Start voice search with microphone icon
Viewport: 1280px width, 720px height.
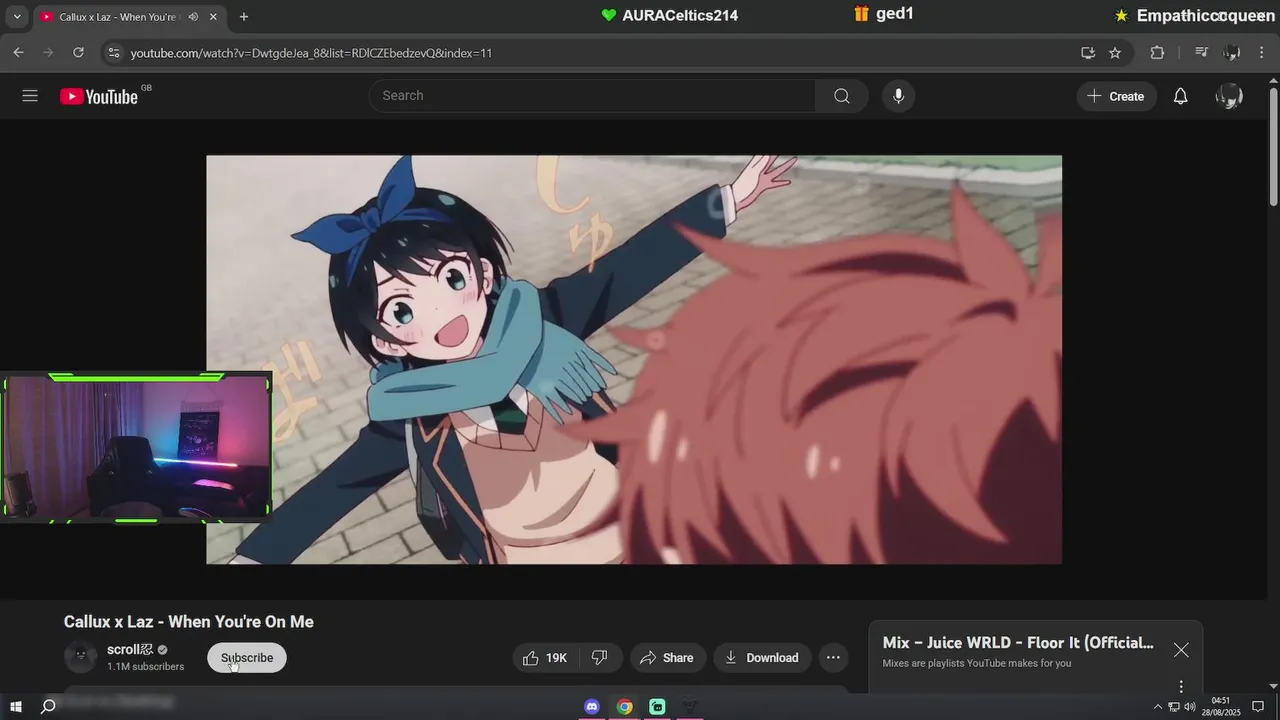click(x=898, y=96)
